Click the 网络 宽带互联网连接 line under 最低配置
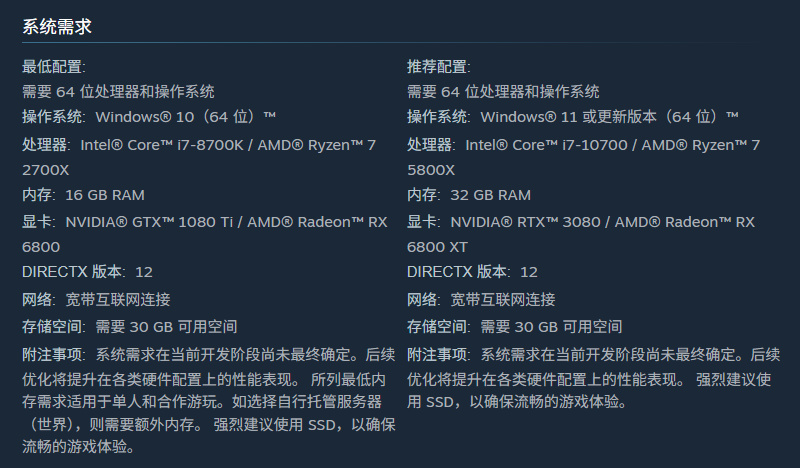The height and width of the screenshot is (468, 800). coord(96,299)
